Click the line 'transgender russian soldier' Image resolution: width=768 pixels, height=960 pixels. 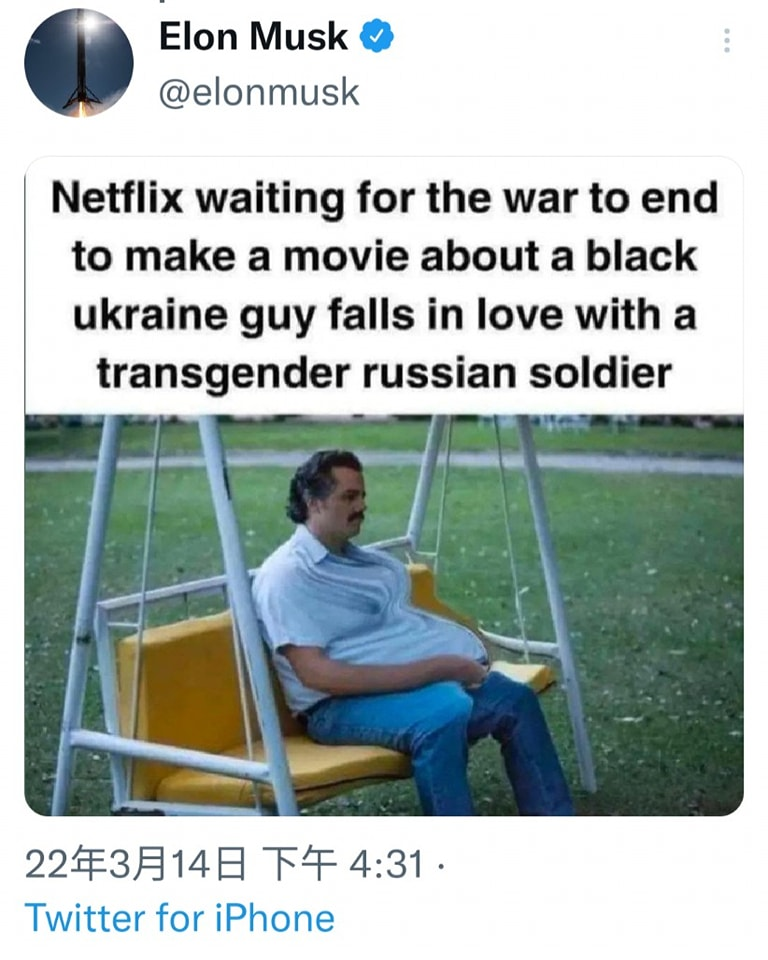point(384,373)
